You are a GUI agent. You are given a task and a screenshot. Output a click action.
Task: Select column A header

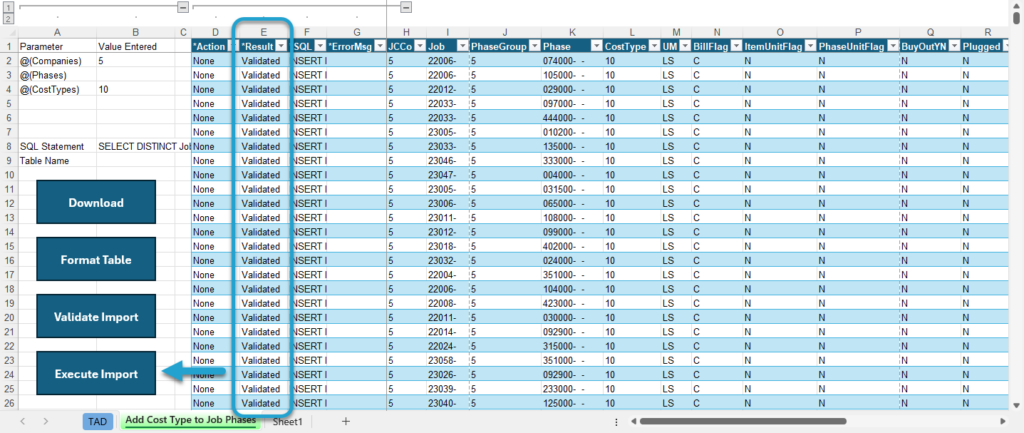tap(57, 32)
